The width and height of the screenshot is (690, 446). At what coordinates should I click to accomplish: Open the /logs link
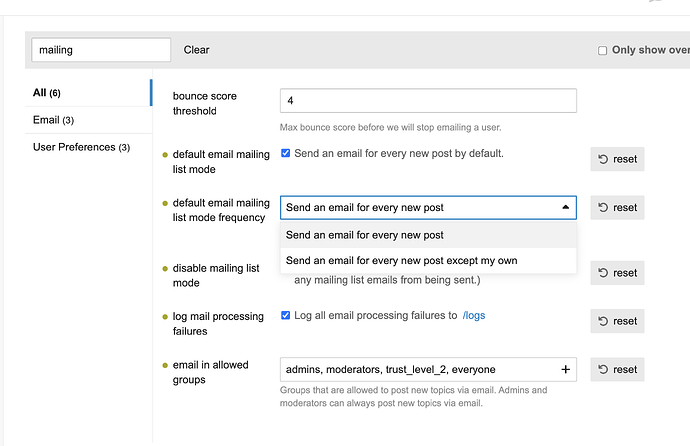coord(473,315)
